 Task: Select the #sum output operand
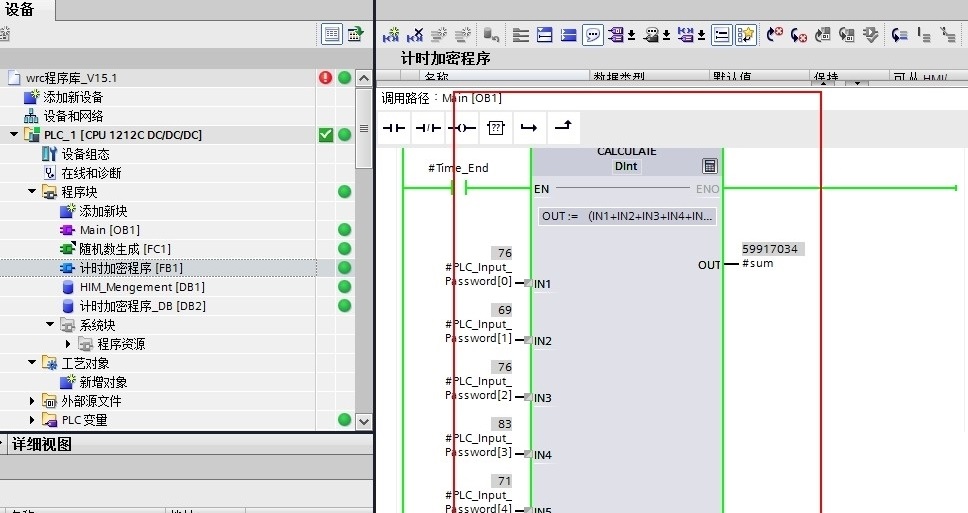pos(757,263)
